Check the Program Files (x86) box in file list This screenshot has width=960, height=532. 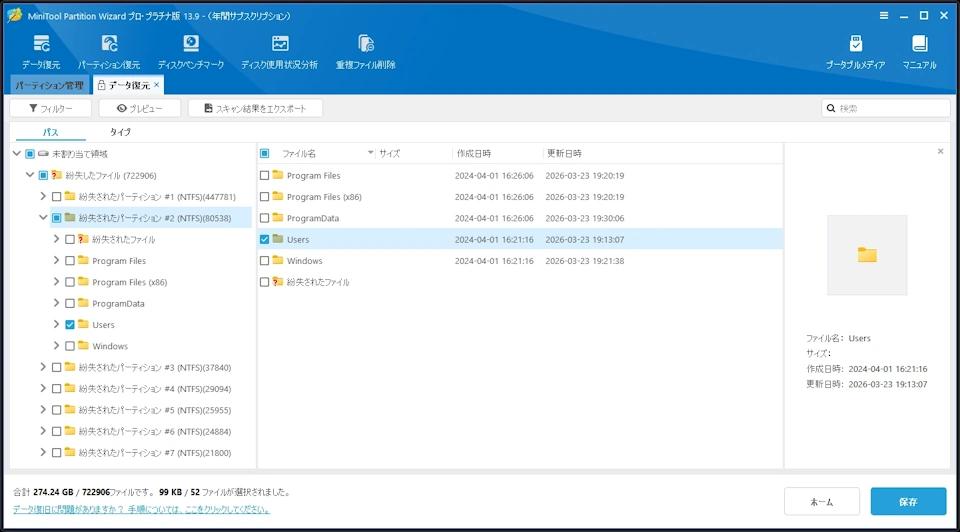pyautogui.click(x=264, y=197)
